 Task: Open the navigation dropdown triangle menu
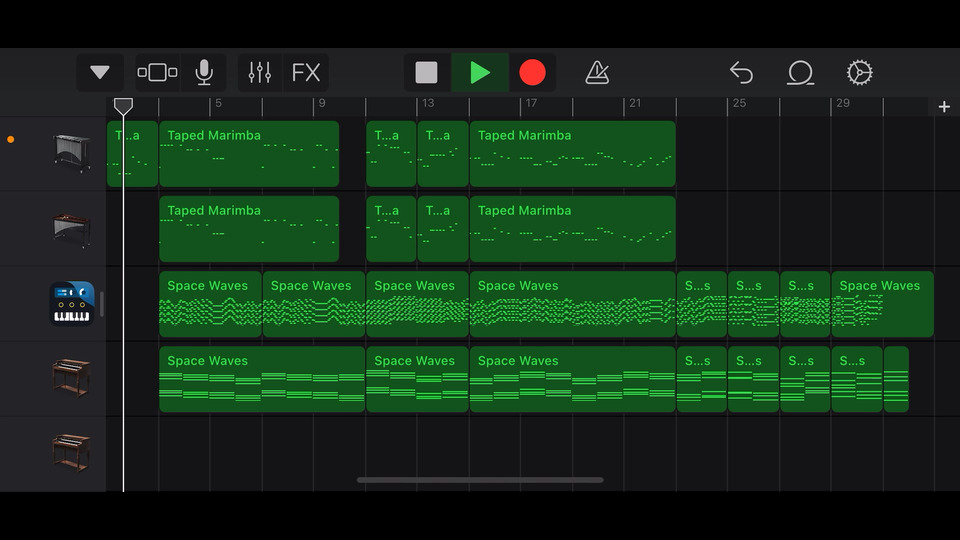(x=100, y=72)
